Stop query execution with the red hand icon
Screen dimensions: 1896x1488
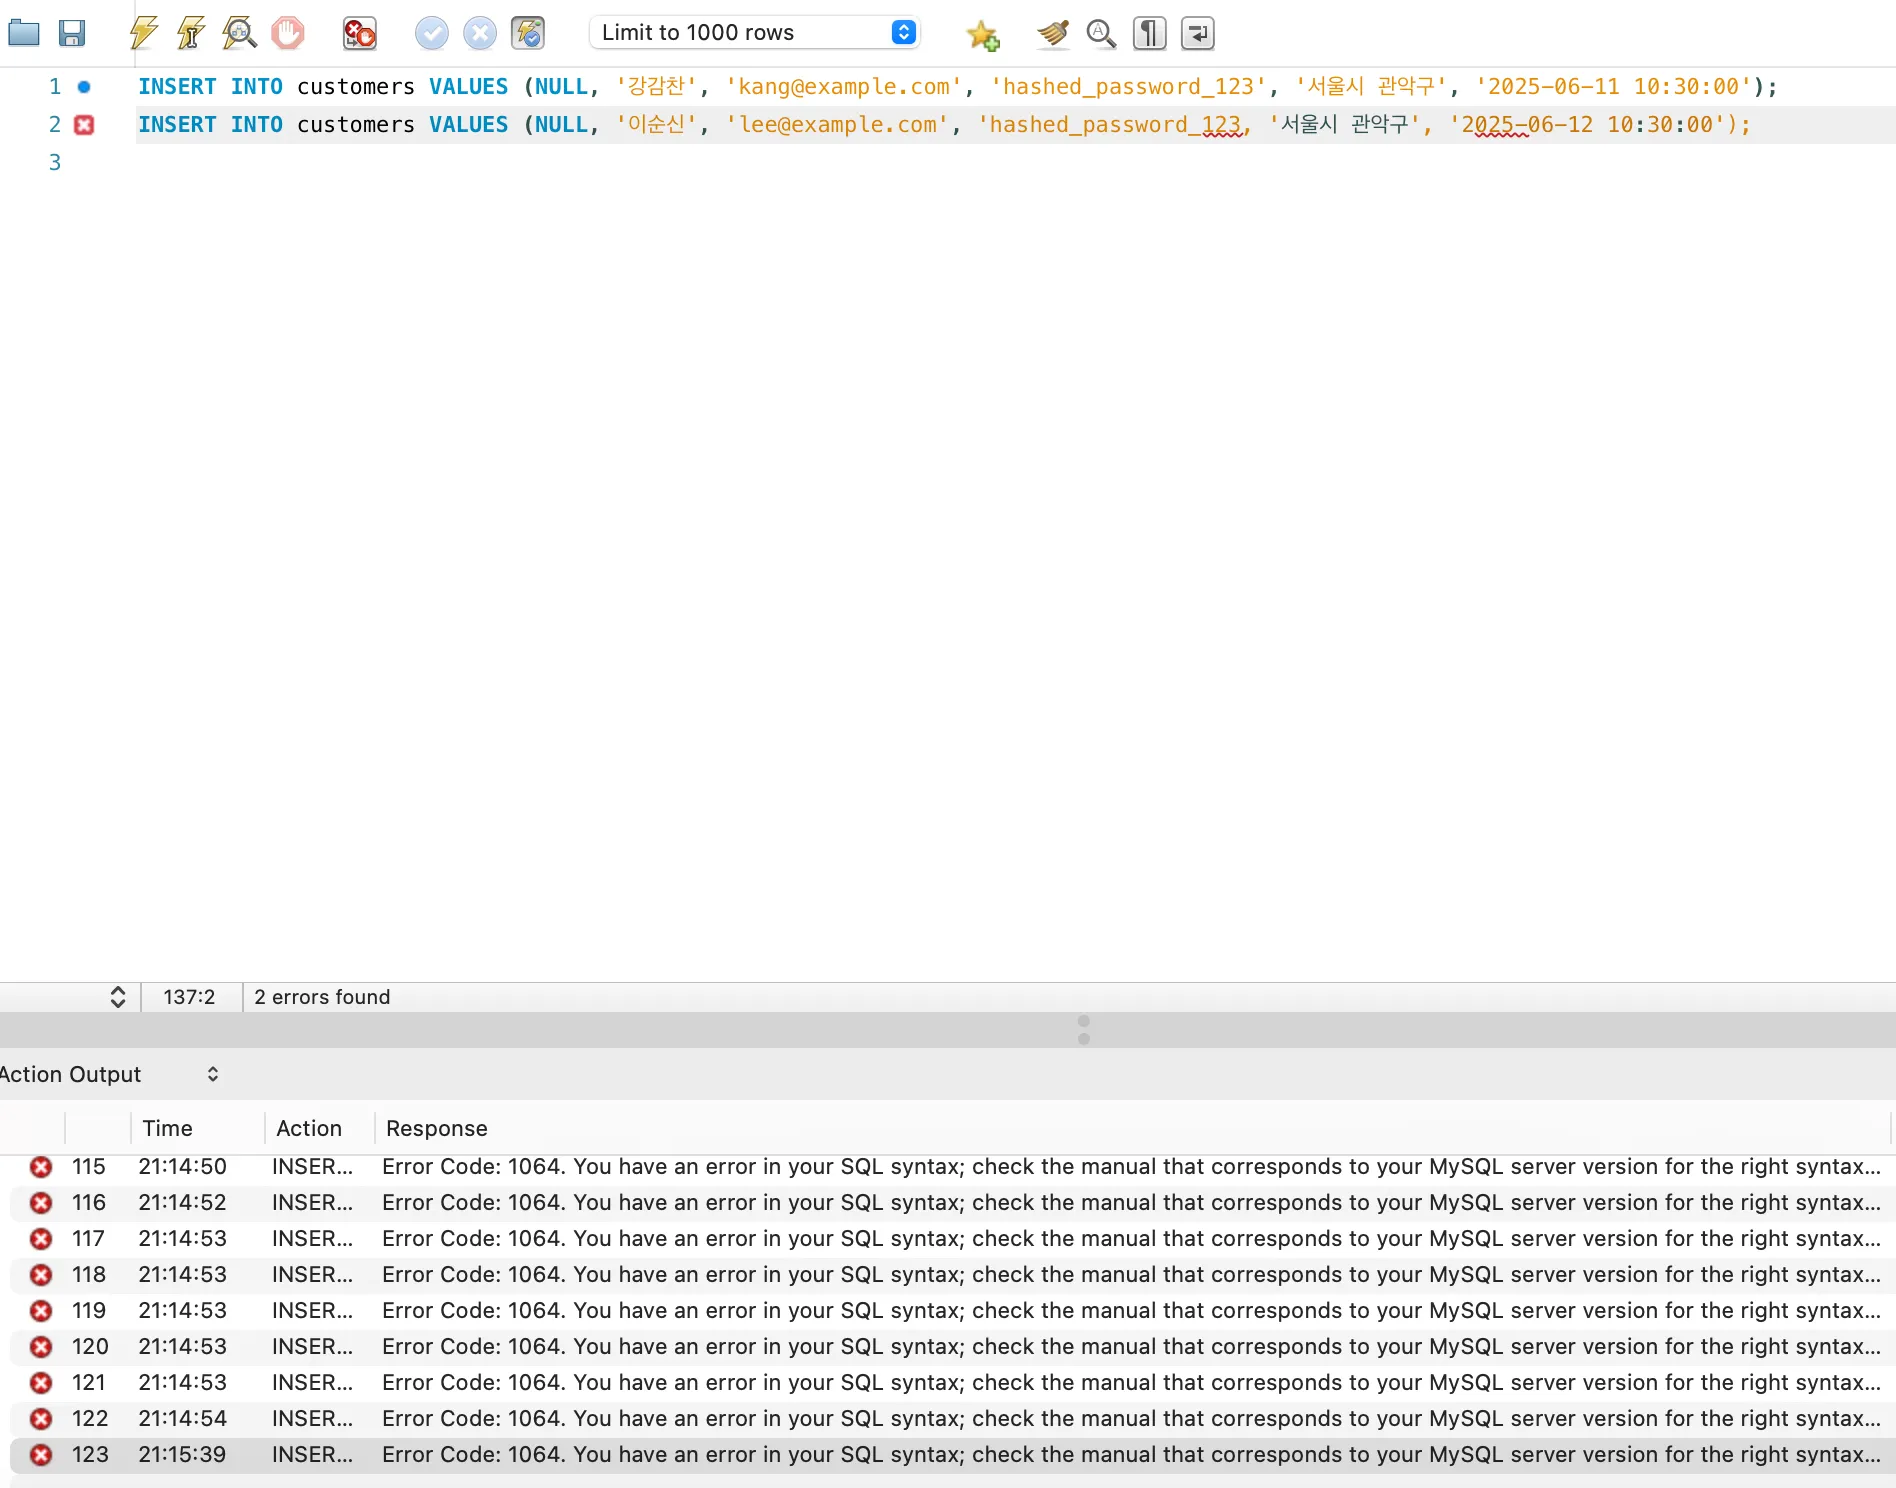(288, 33)
